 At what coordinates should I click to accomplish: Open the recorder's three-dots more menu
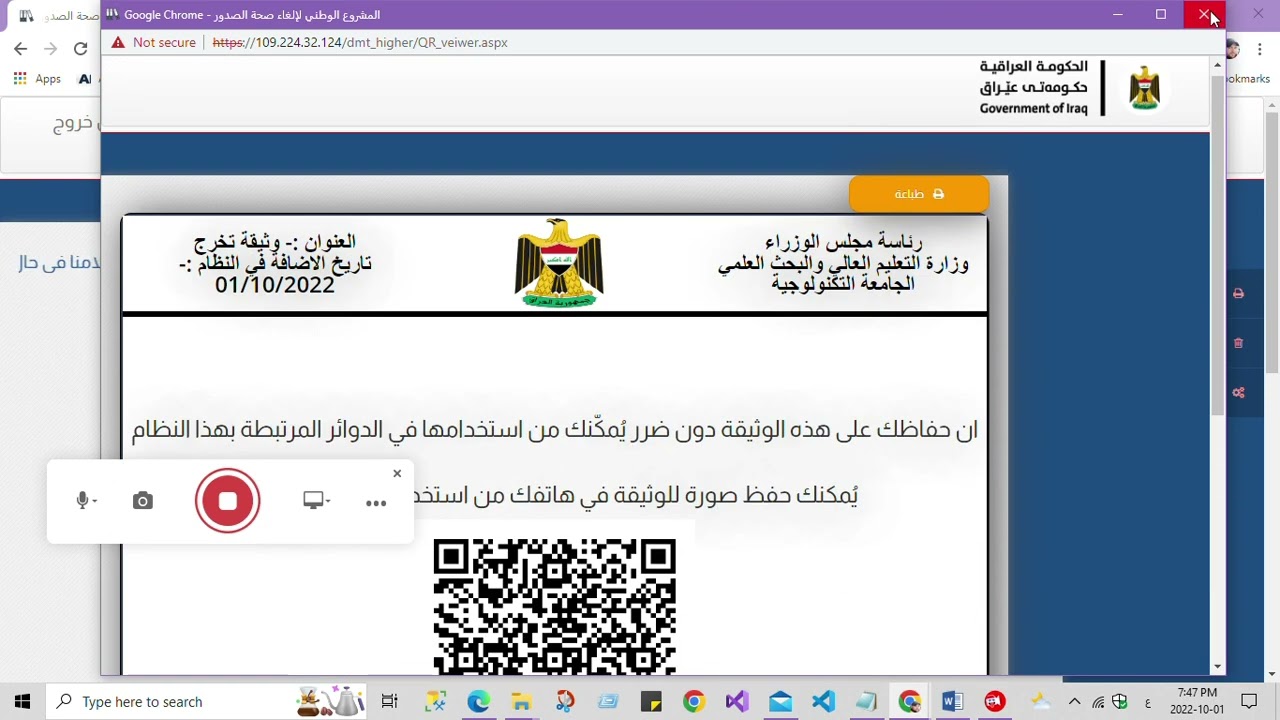pyautogui.click(x=376, y=503)
